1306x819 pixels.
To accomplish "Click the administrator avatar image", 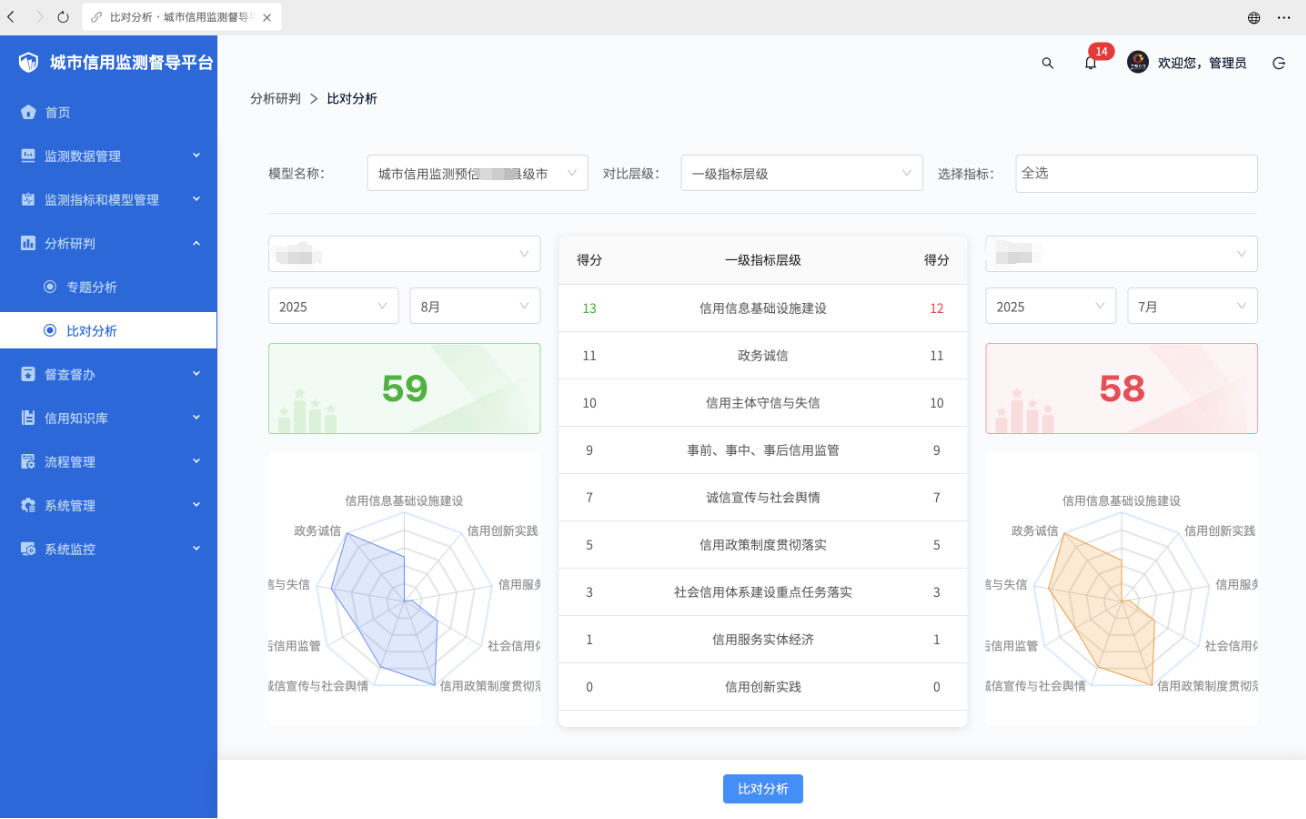I will click(1138, 63).
